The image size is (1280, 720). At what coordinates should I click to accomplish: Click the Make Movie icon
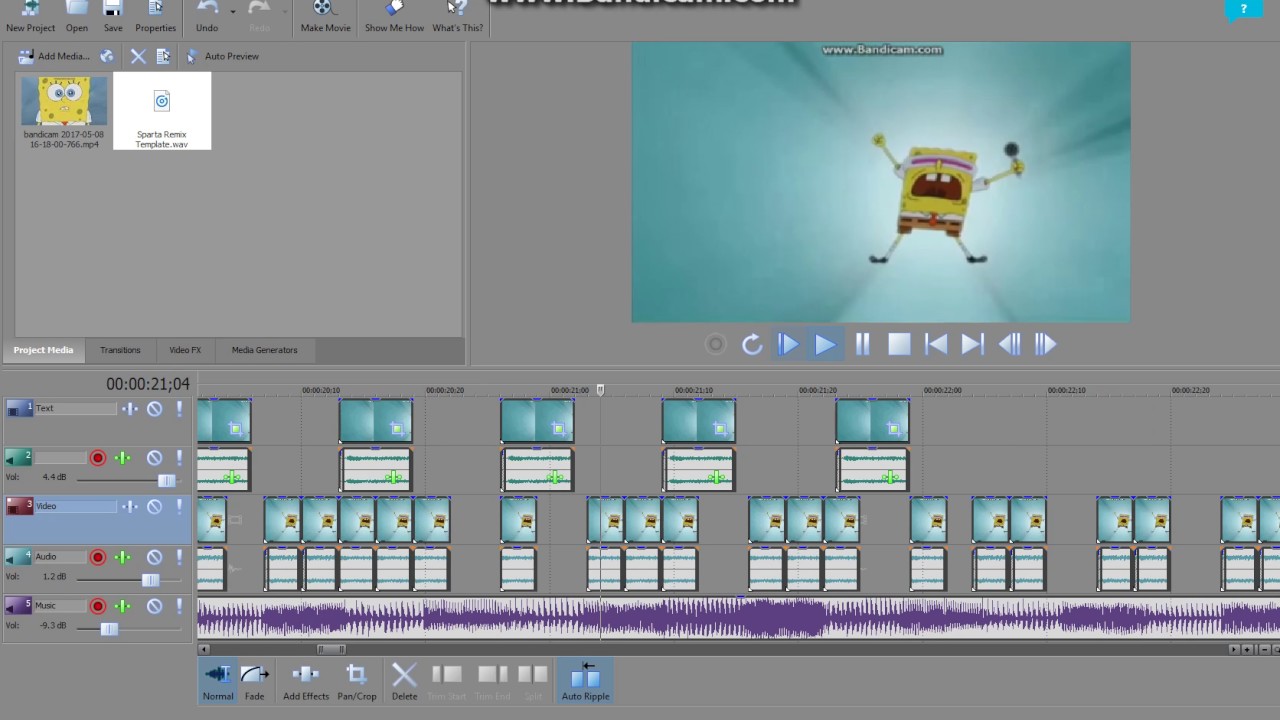pos(325,16)
